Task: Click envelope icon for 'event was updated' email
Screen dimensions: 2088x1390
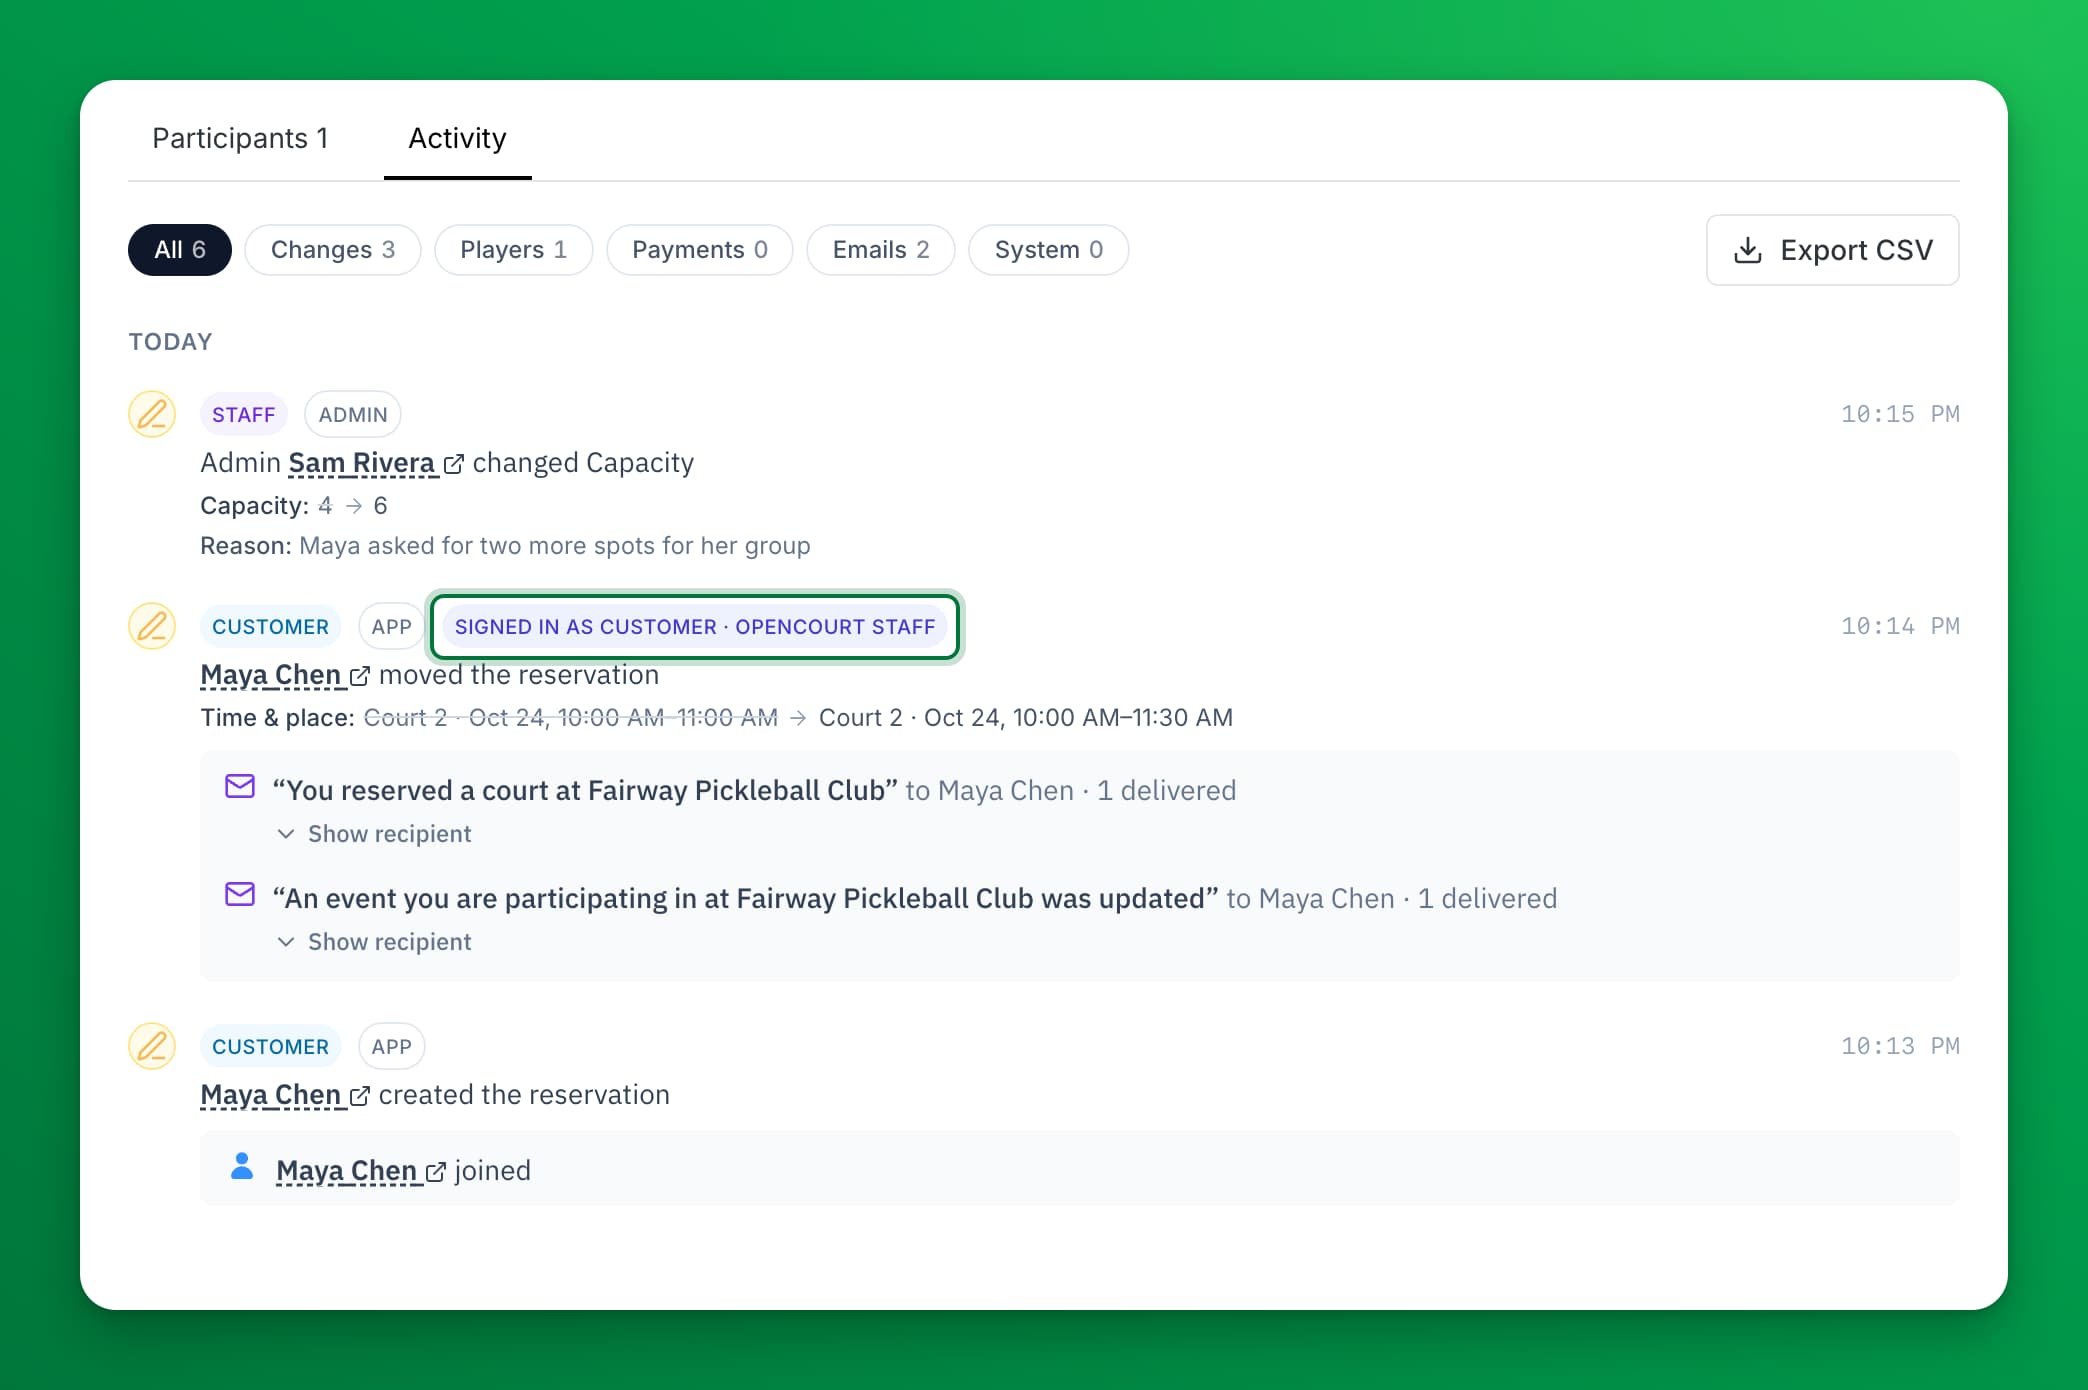Action: coord(240,894)
